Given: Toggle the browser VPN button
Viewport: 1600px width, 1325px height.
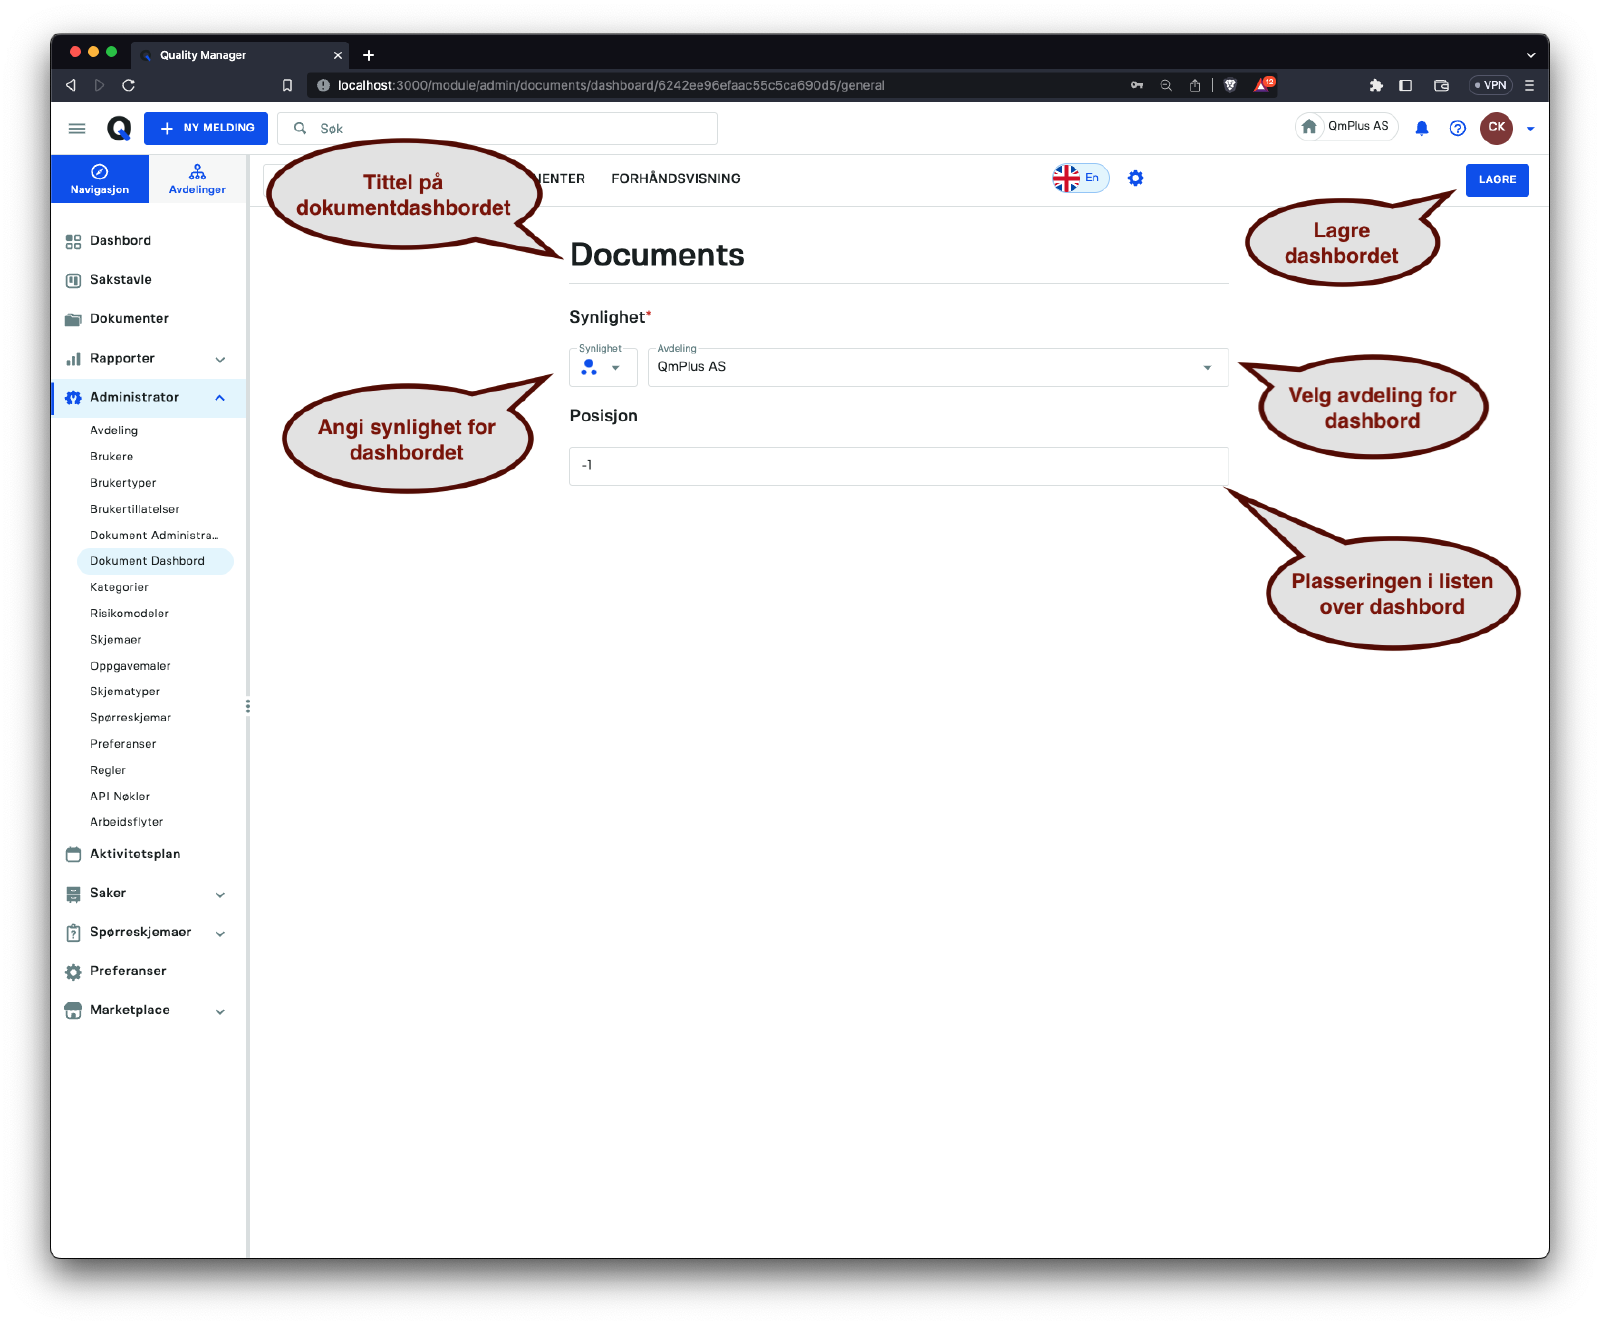Looking at the screenshot, I should [1490, 86].
